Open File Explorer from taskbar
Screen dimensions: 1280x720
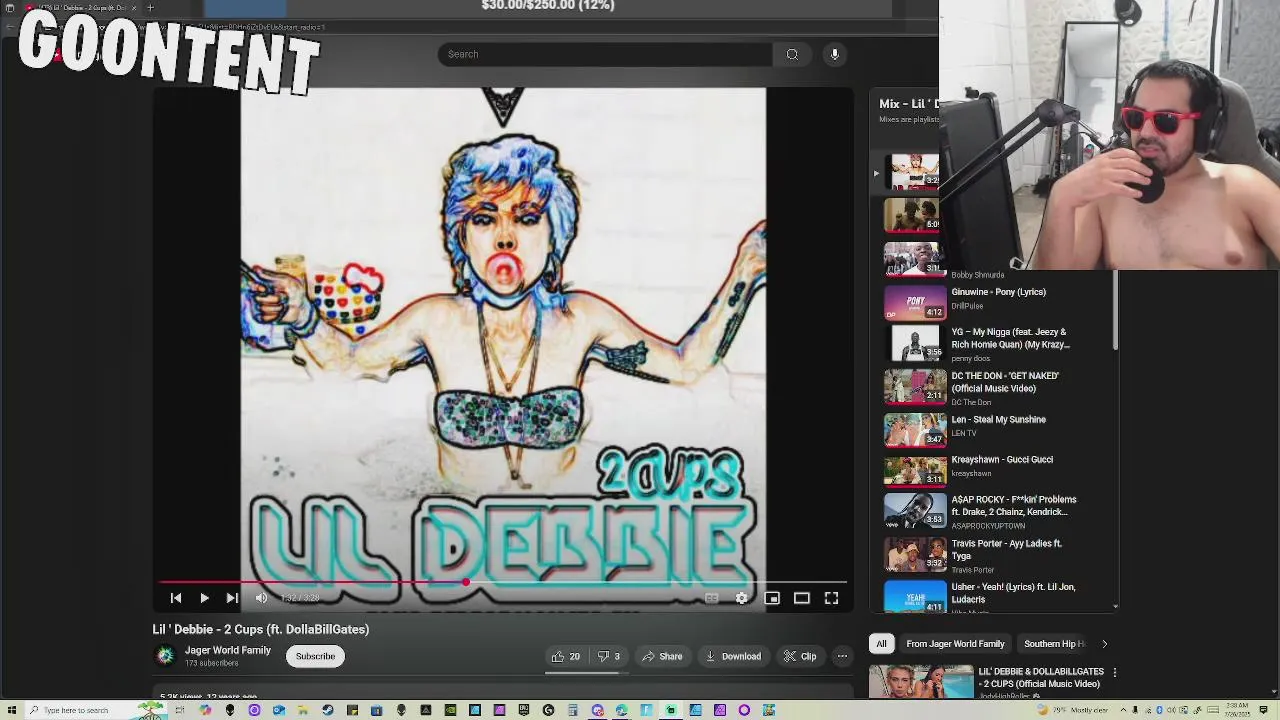pyautogui.click(x=303, y=710)
